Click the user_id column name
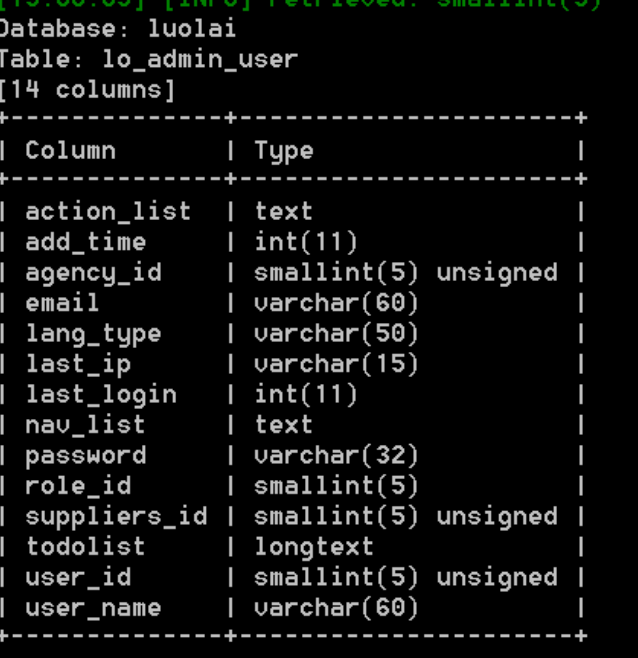638x658 pixels. [x=78, y=577]
